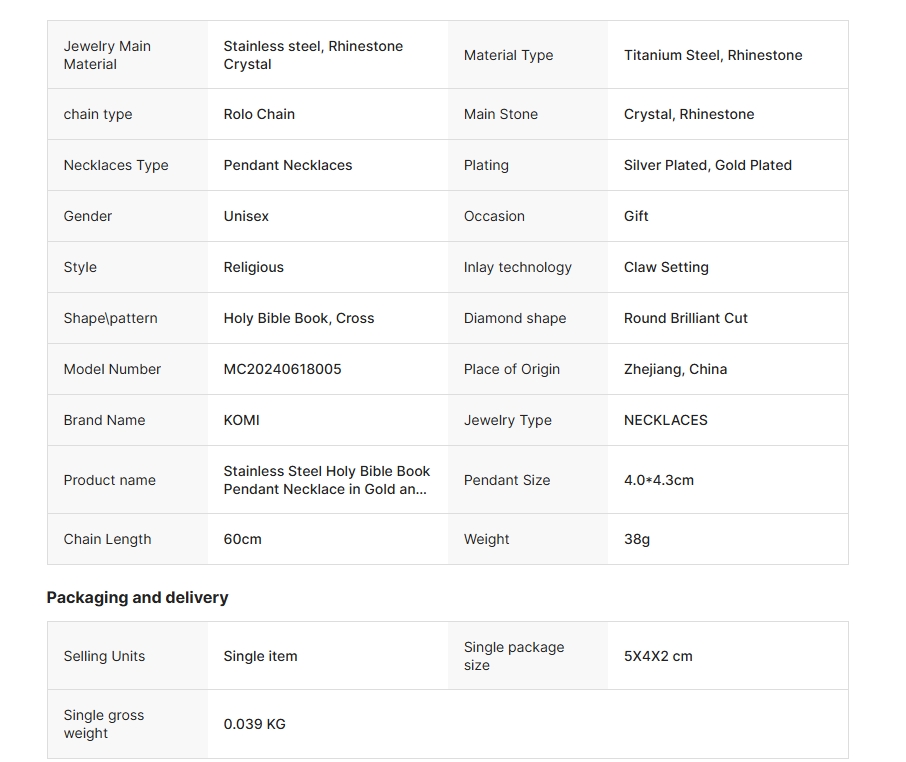Click the gross weight value 0.039 KG

pyautogui.click(x=254, y=724)
